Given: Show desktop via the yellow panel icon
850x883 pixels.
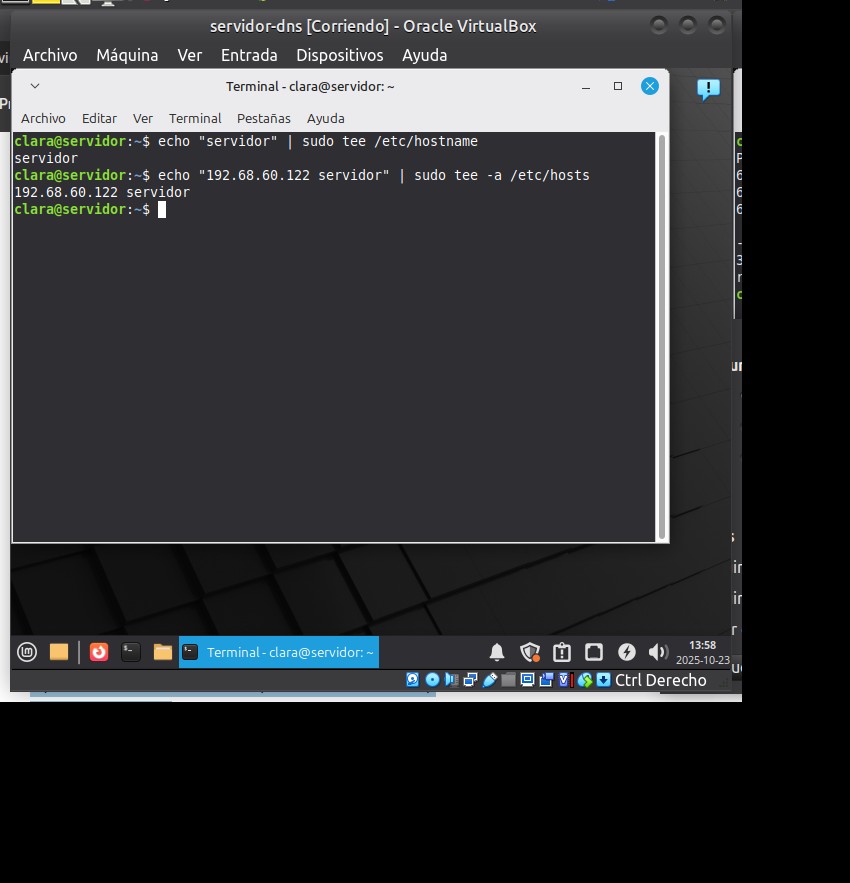Looking at the screenshot, I should 59,652.
